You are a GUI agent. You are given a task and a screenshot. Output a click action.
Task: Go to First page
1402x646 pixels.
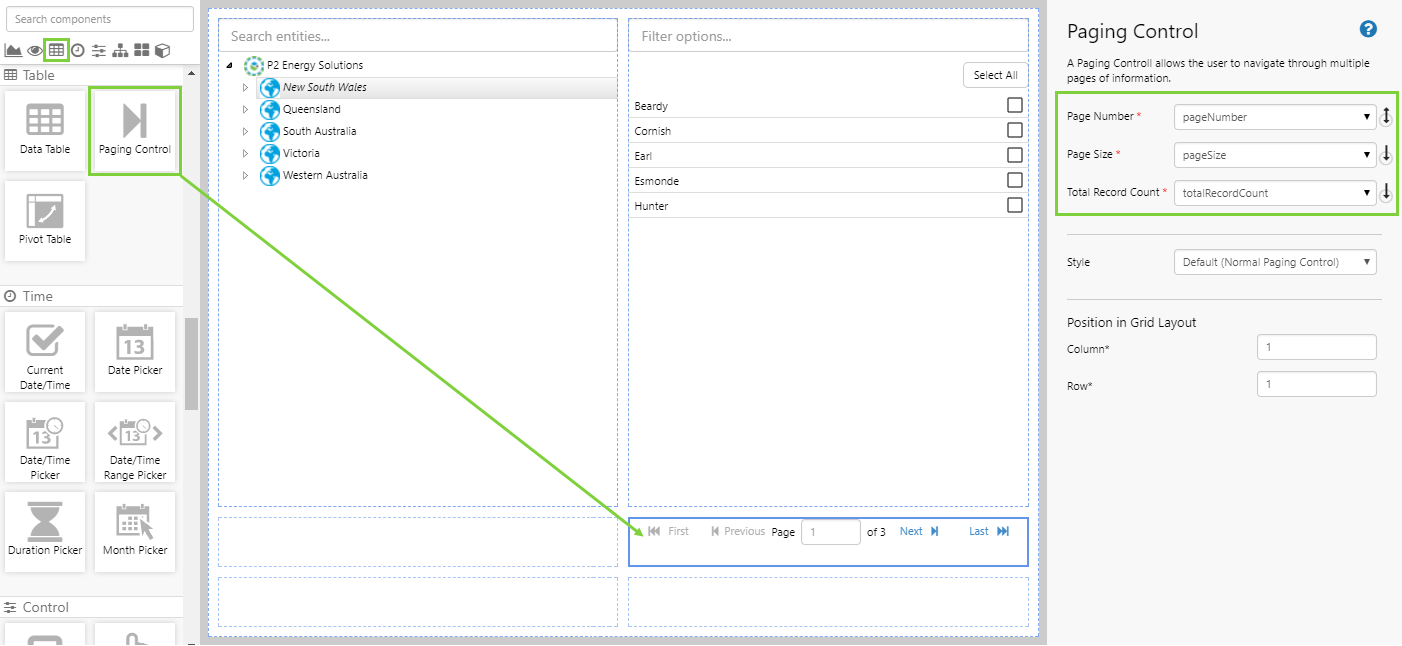(x=668, y=532)
